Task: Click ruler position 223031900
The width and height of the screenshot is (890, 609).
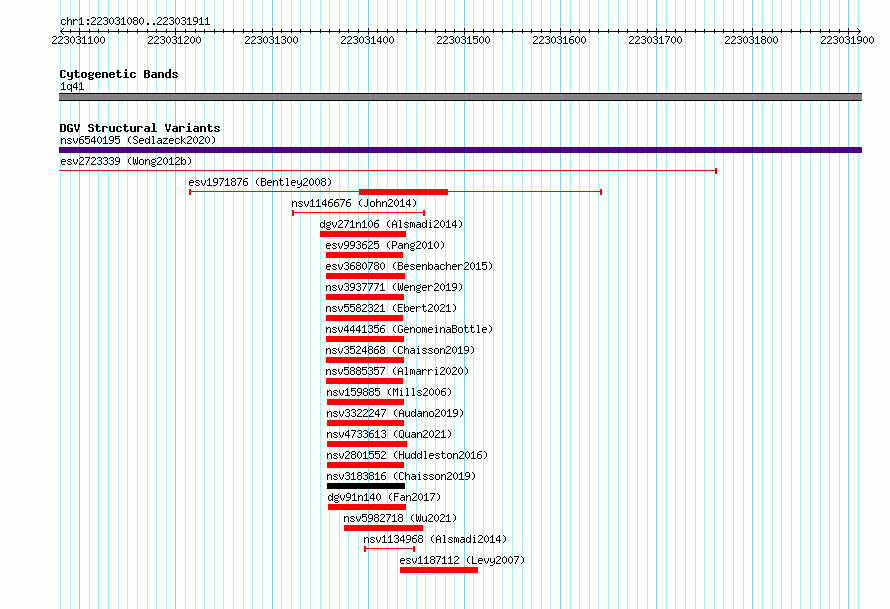Action: pos(847,40)
